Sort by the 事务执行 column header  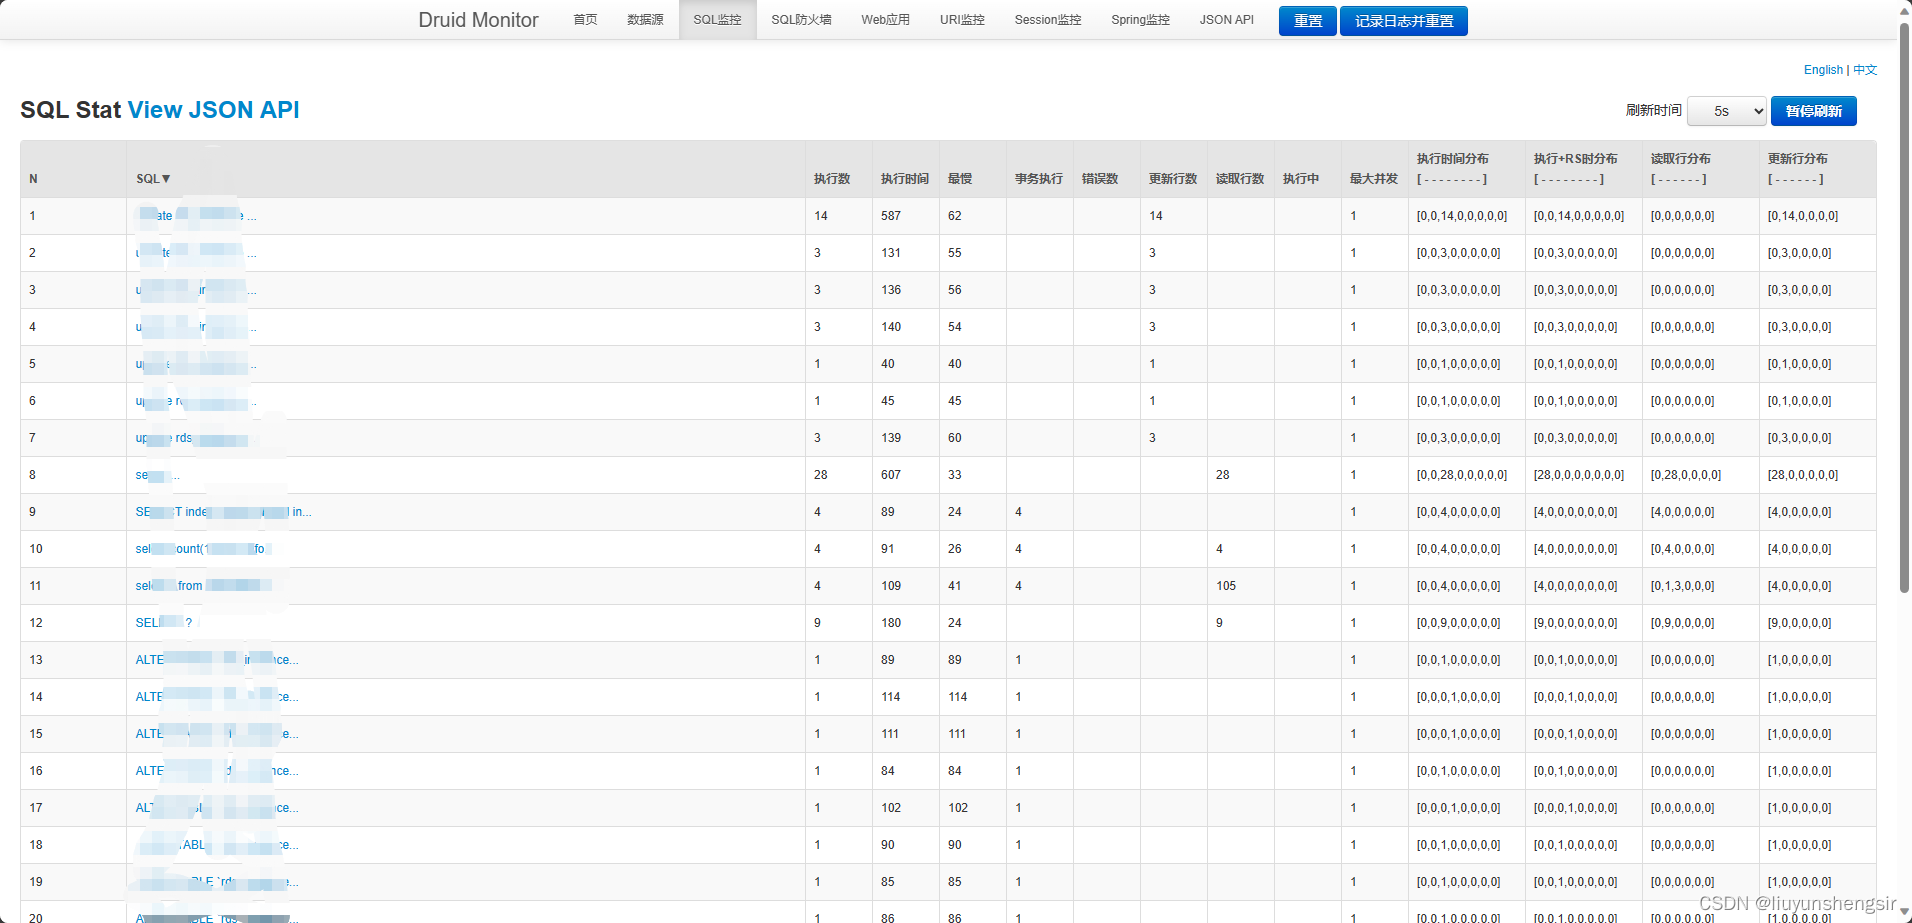pos(1038,179)
